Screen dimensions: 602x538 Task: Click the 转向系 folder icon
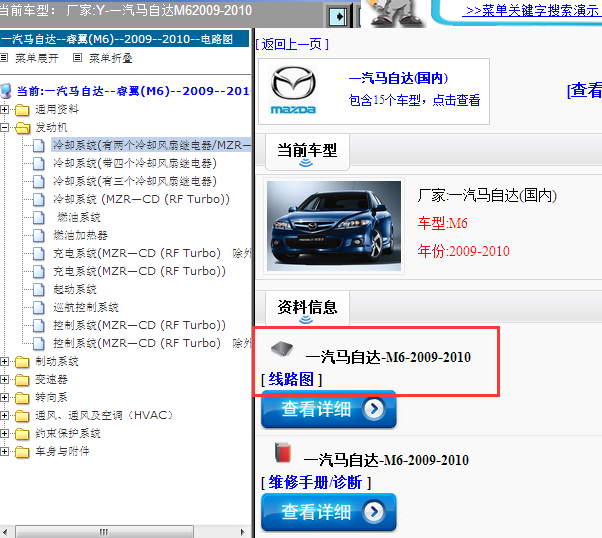click(22, 398)
